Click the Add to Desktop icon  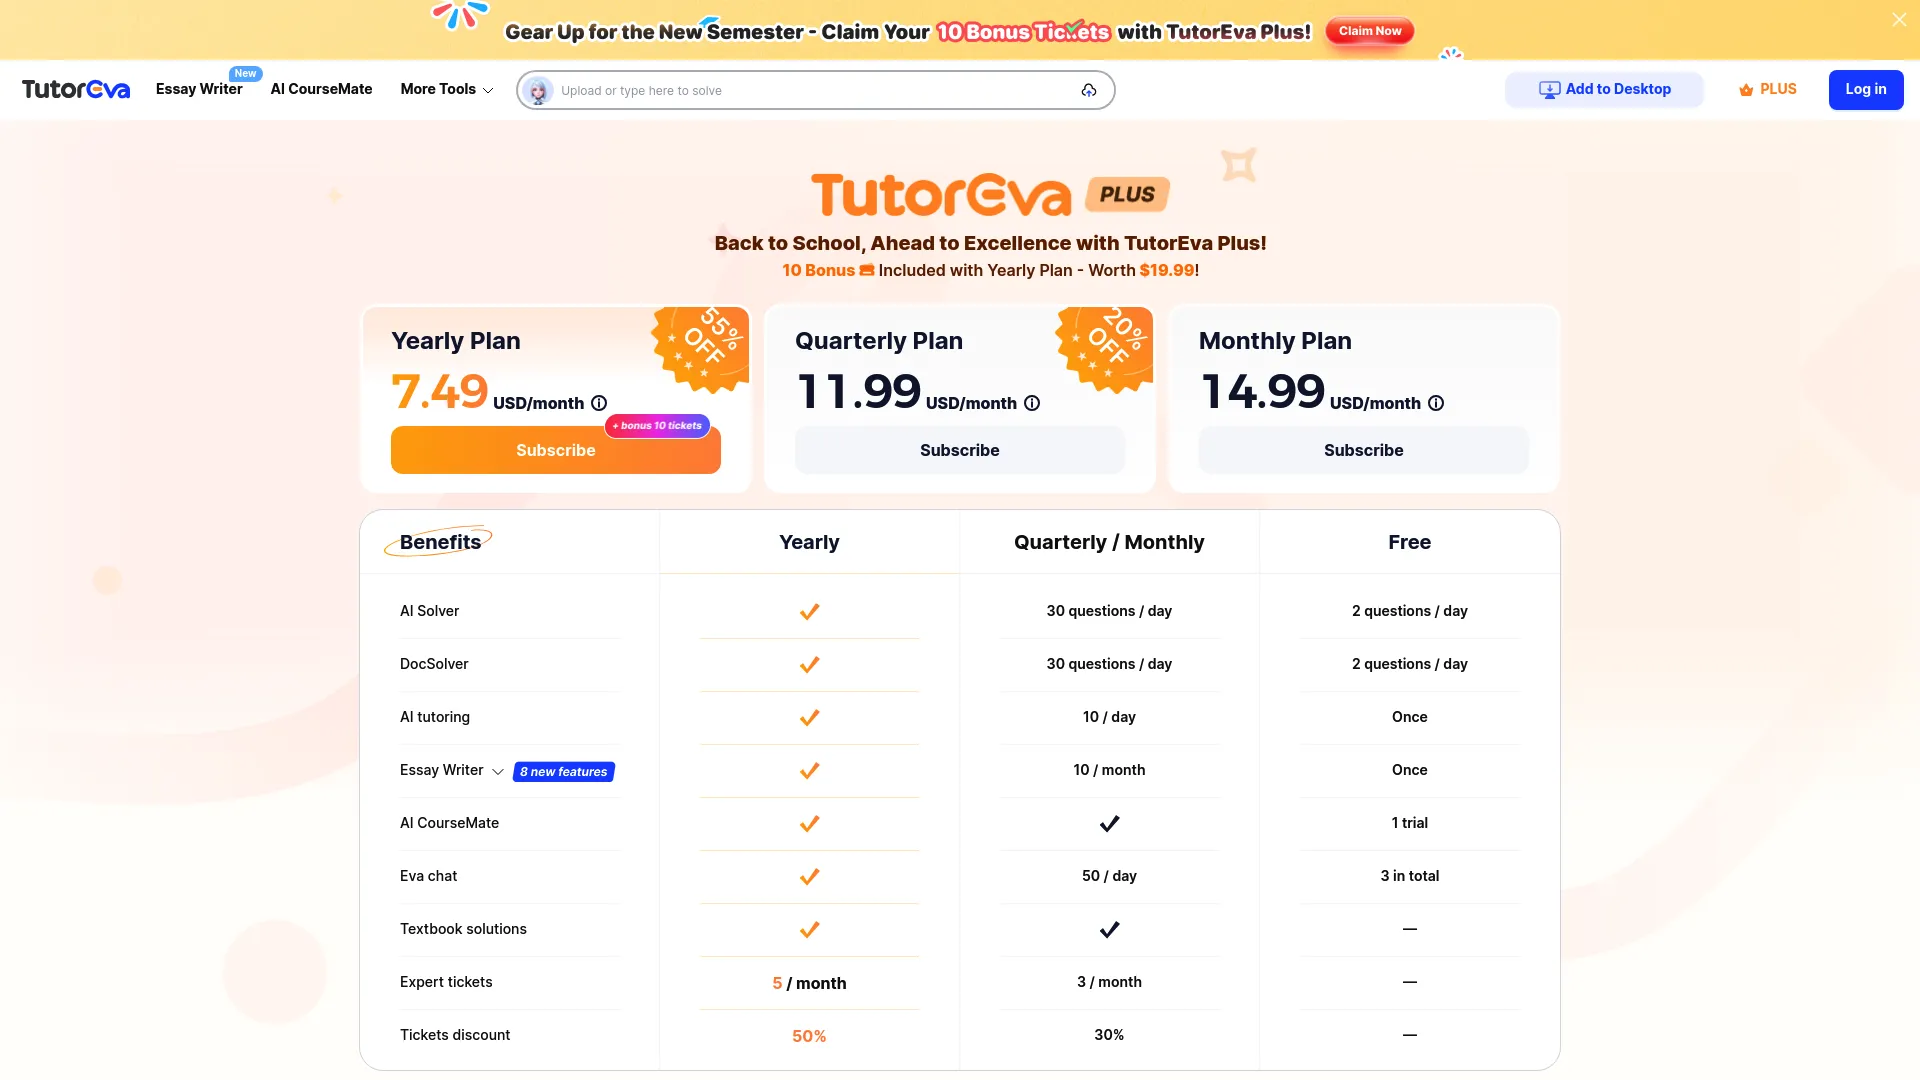(1548, 90)
